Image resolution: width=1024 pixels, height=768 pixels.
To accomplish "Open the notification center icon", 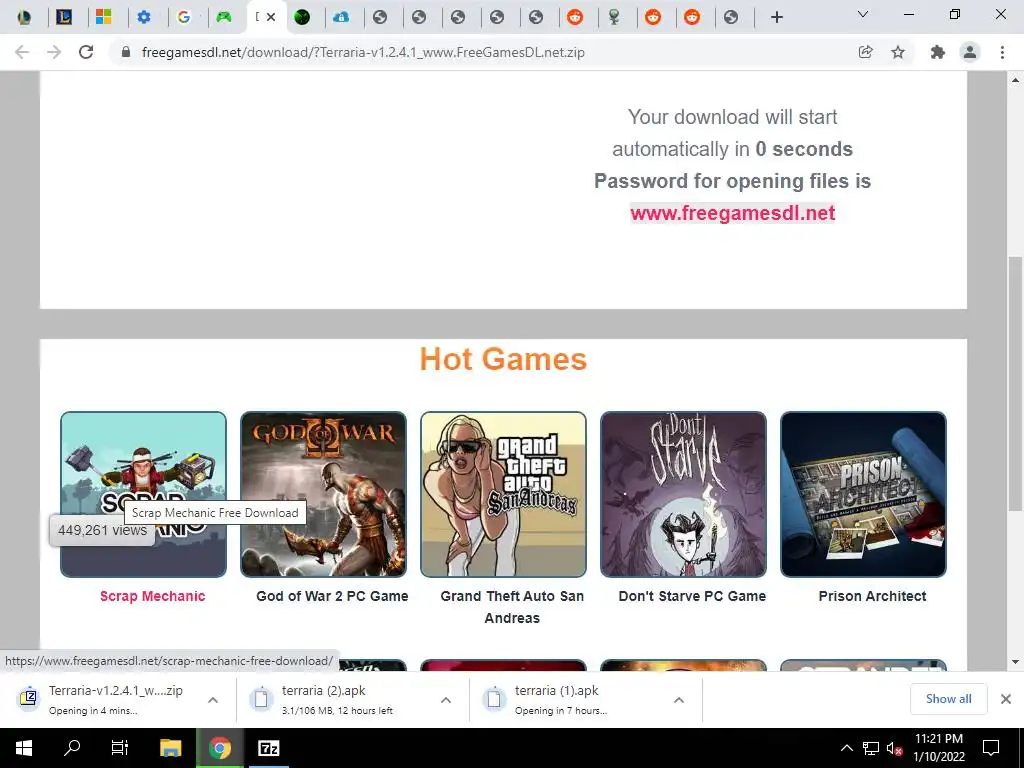I will [x=991, y=748].
